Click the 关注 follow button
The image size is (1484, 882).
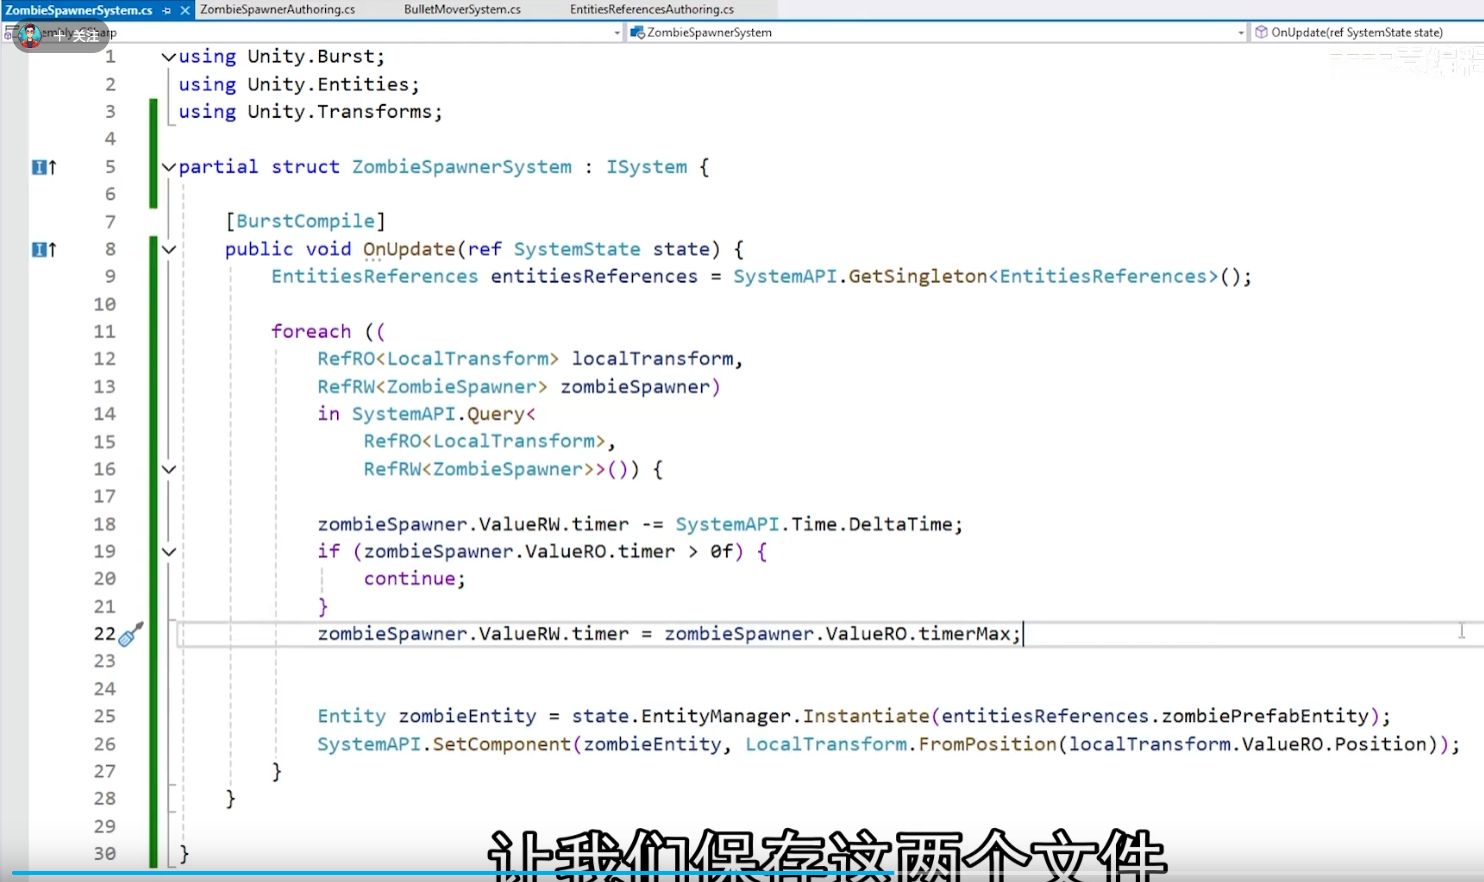(79, 35)
